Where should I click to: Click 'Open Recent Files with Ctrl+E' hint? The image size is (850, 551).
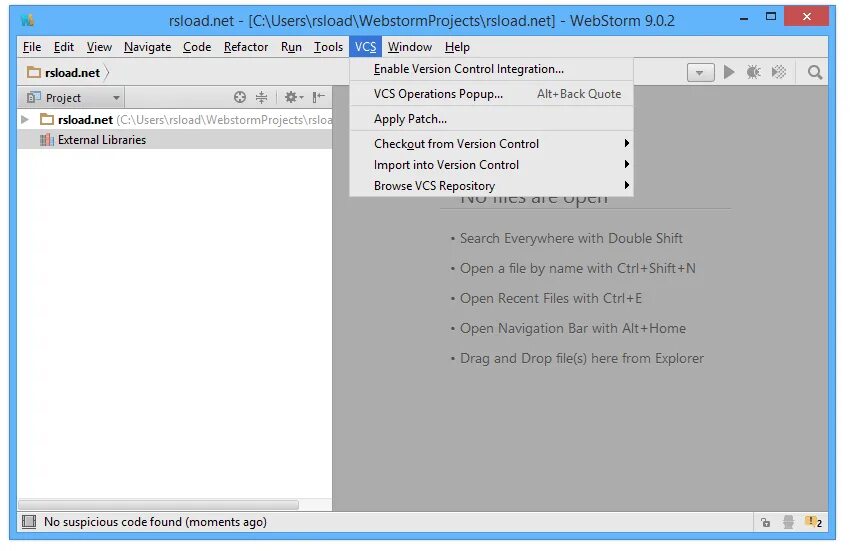pyautogui.click(x=551, y=298)
